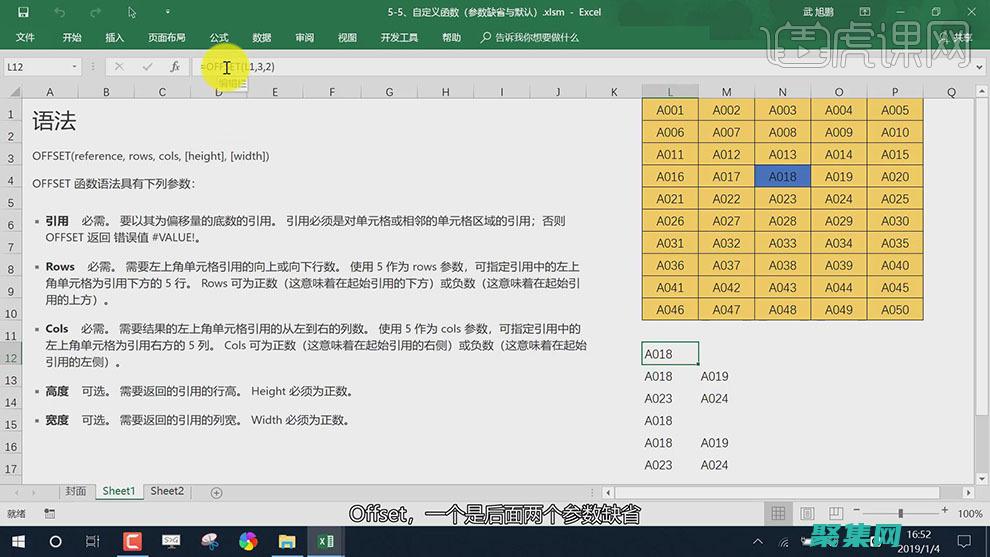Viewport: 990px width, 557px height.
Task: Switch to the 开始 ribbon tab
Action: click(x=72, y=37)
